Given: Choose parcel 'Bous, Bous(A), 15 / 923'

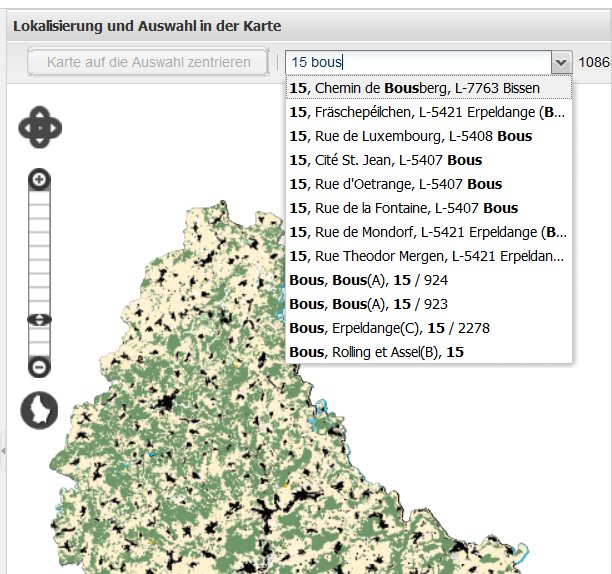Looking at the screenshot, I should (x=367, y=304).
